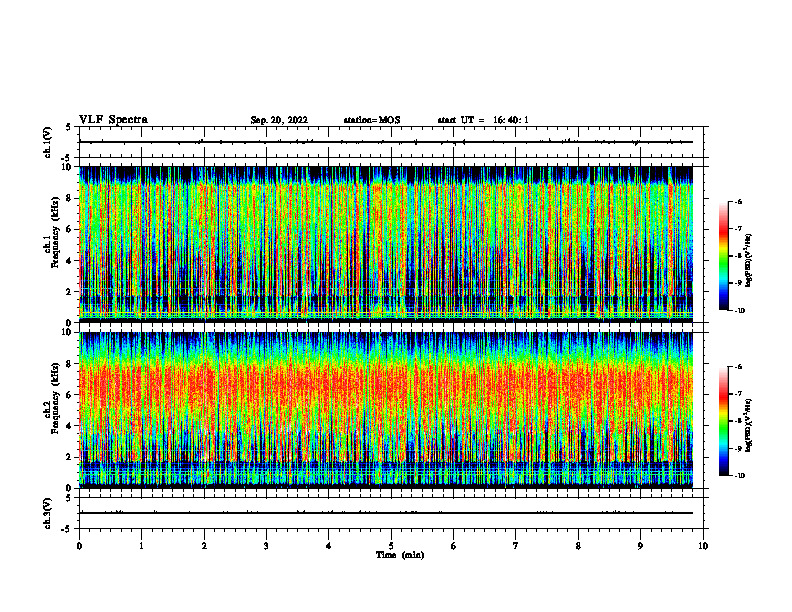Image resolution: width=792 pixels, height=612 pixels.
Task: Click the time axis tick label "3"
Action: pos(266,546)
